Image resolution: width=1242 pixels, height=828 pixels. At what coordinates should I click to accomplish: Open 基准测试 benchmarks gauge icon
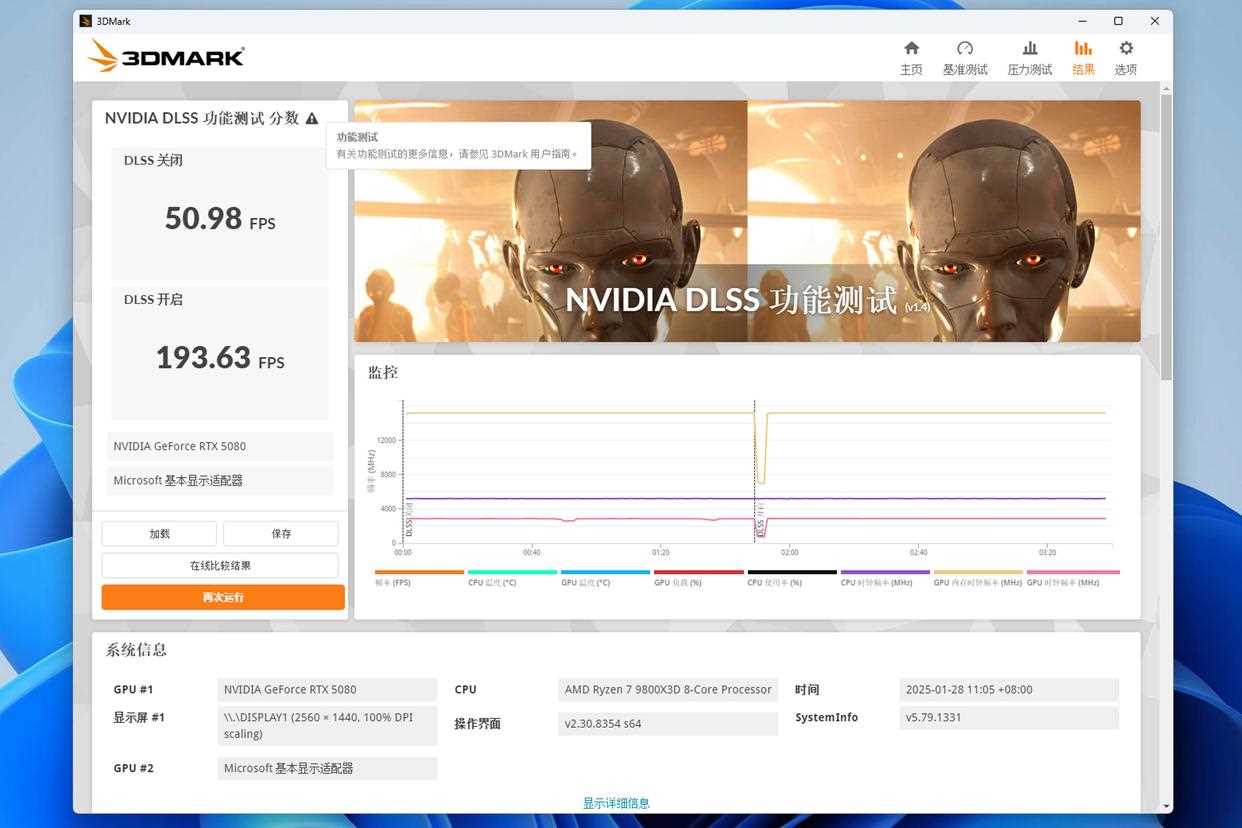[964, 49]
